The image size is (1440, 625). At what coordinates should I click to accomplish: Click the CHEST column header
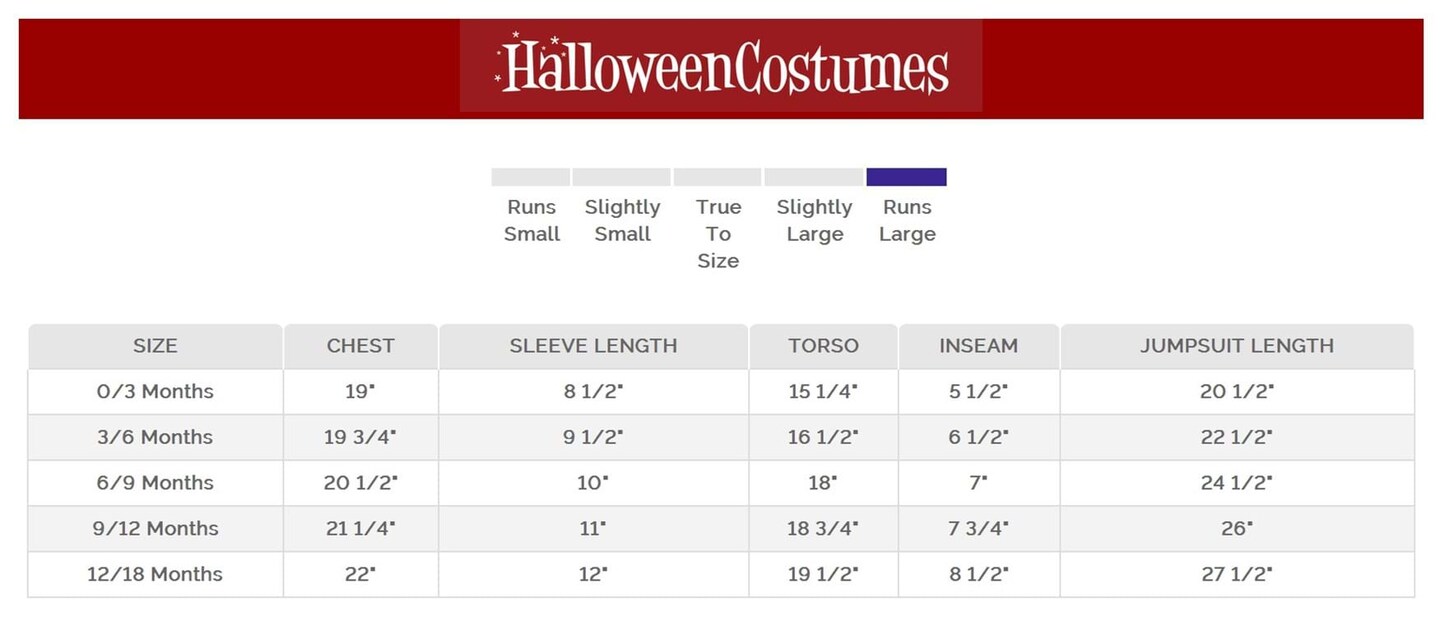[x=361, y=346]
